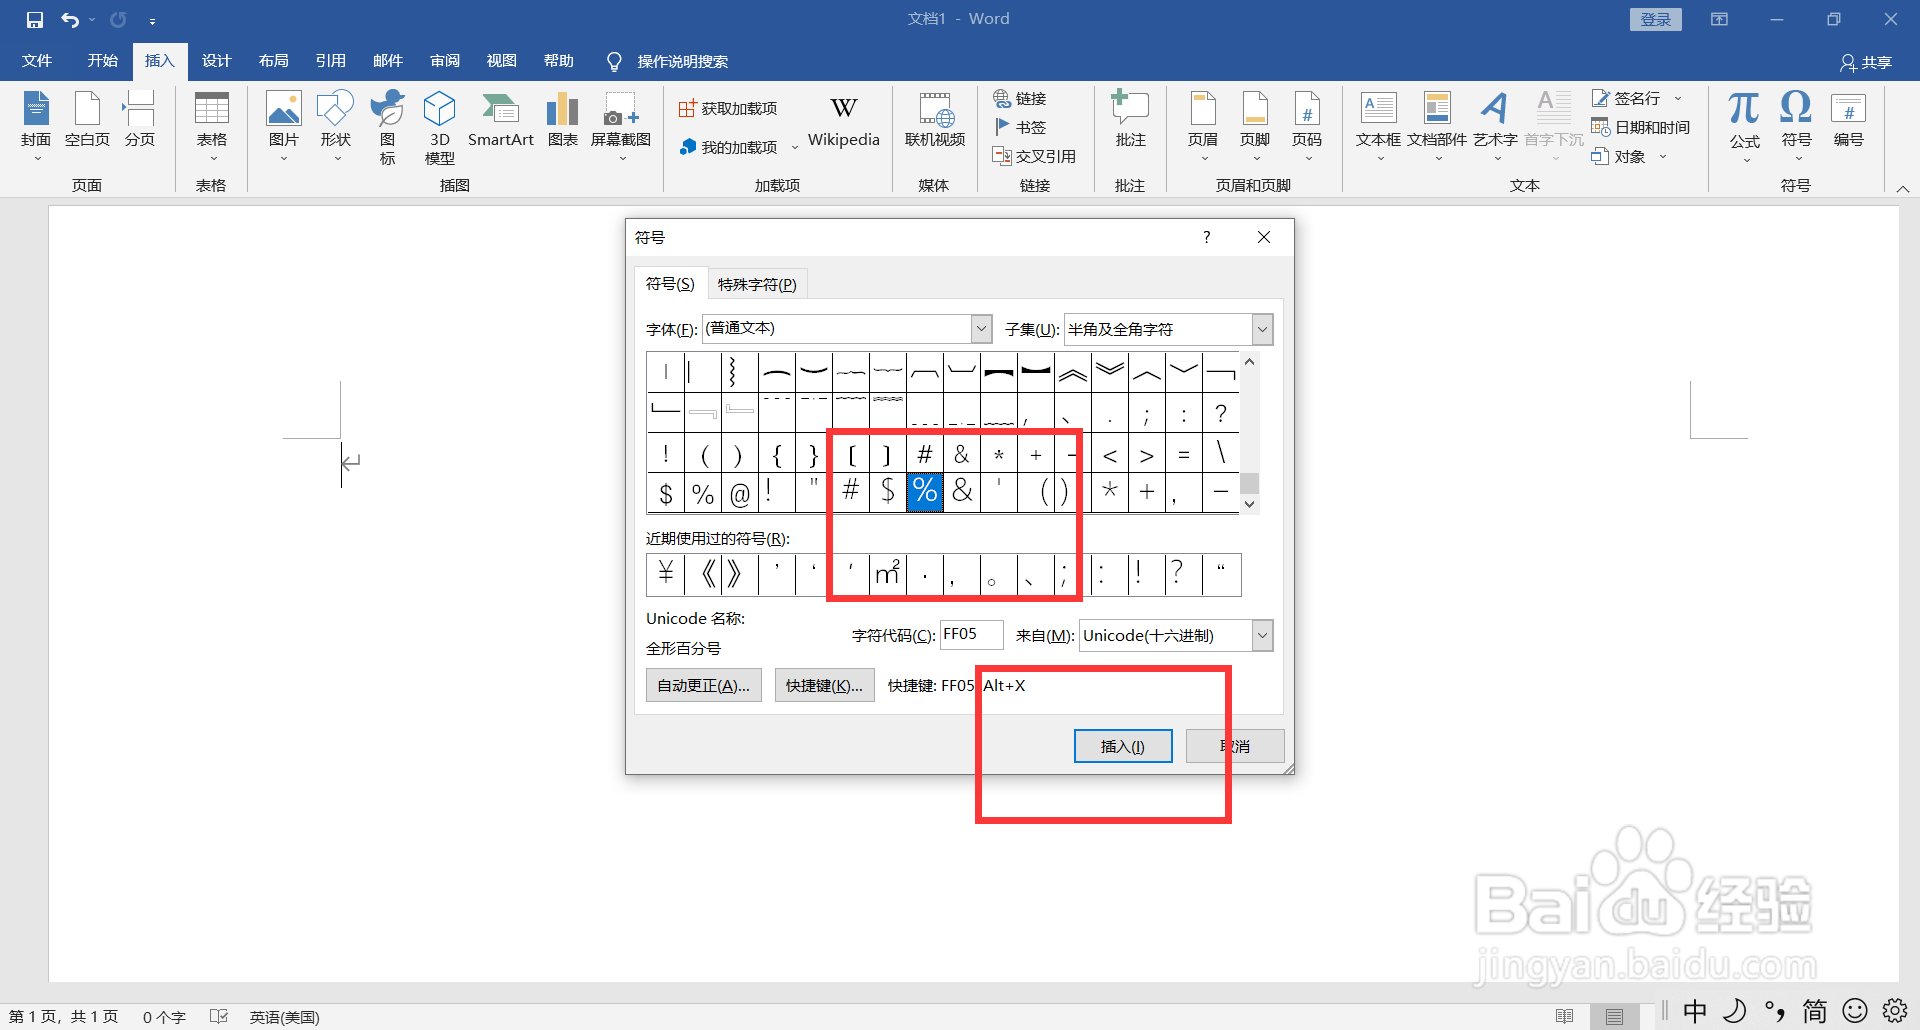Image resolution: width=1920 pixels, height=1030 pixels.
Task: Click the Wikipedia add-in icon
Action: click(843, 120)
